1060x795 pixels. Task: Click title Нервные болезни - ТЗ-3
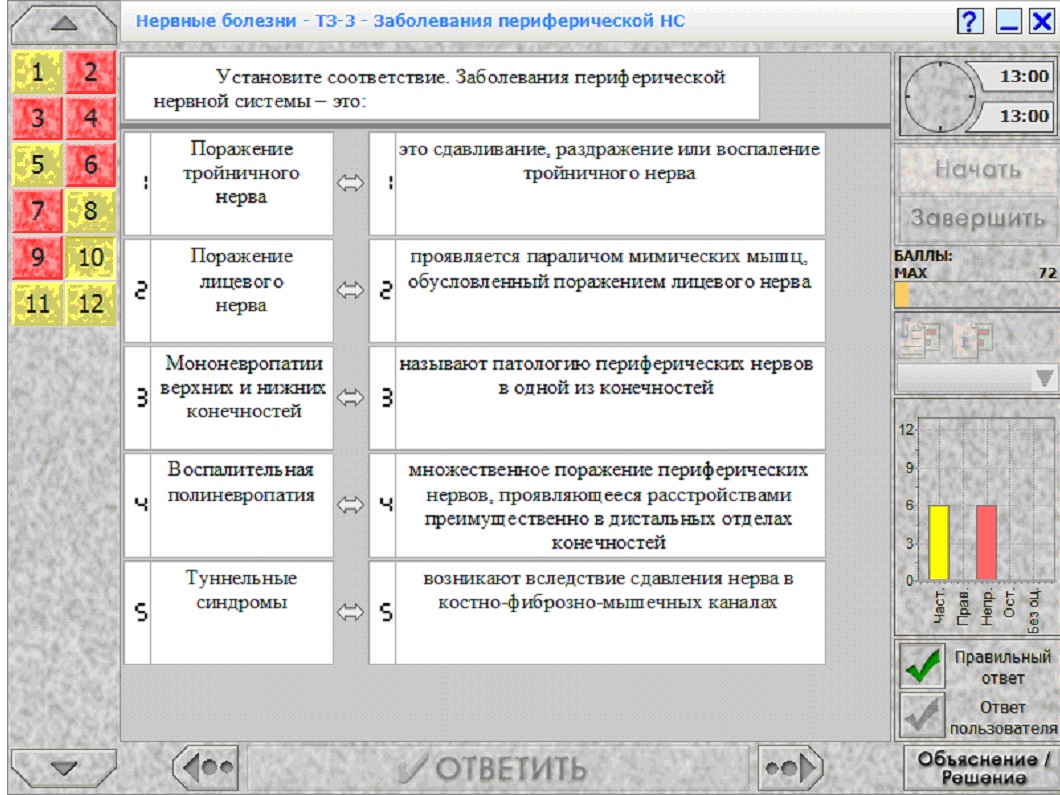click(410, 21)
